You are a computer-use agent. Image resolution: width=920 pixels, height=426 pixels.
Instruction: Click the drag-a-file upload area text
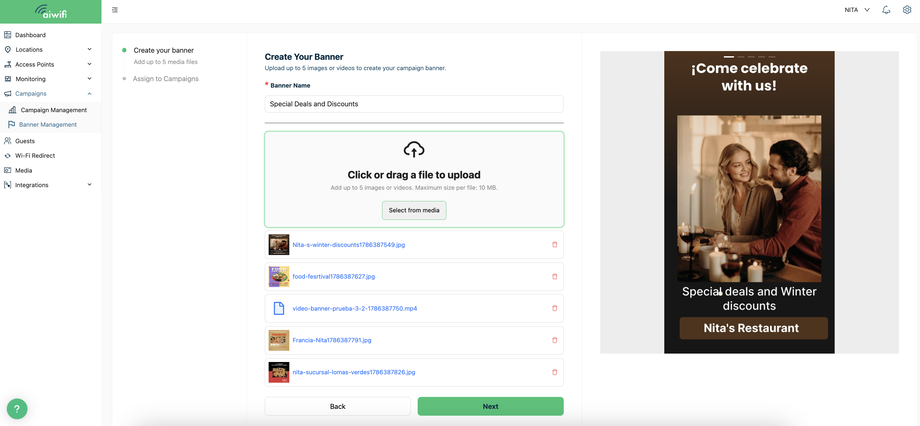[414, 175]
